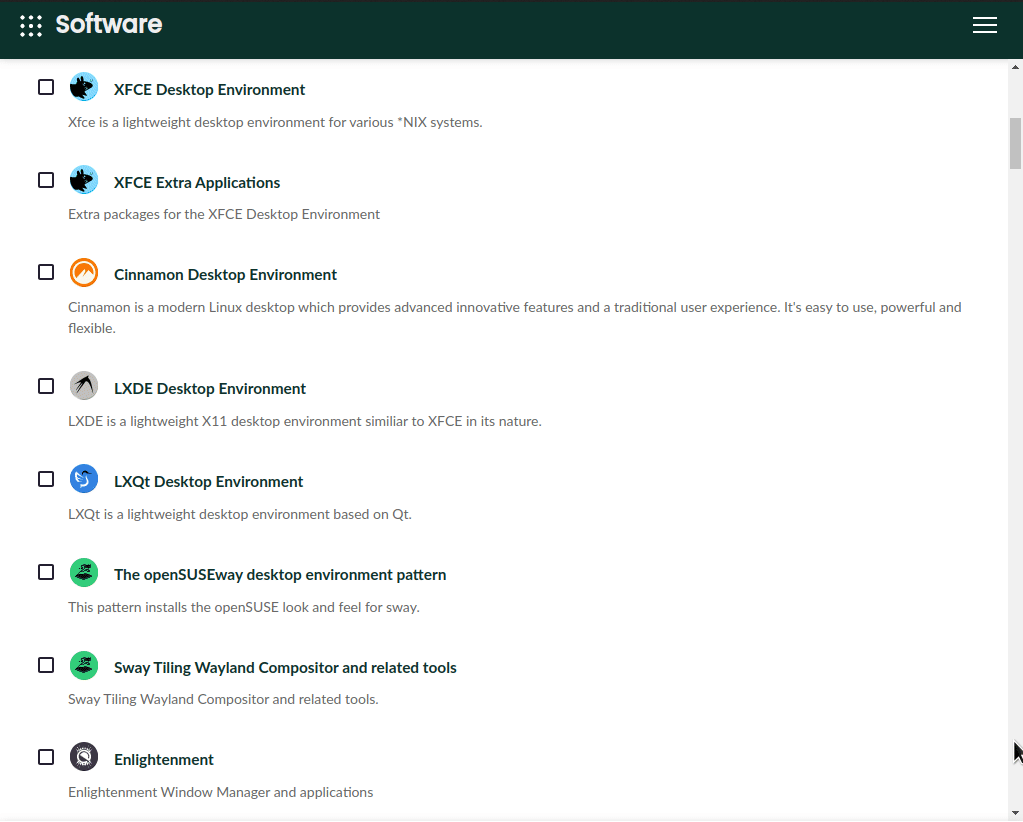Viewport: 1023px width, 822px height.
Task: Click the LXDE swallow bird icon
Action: tap(84, 386)
